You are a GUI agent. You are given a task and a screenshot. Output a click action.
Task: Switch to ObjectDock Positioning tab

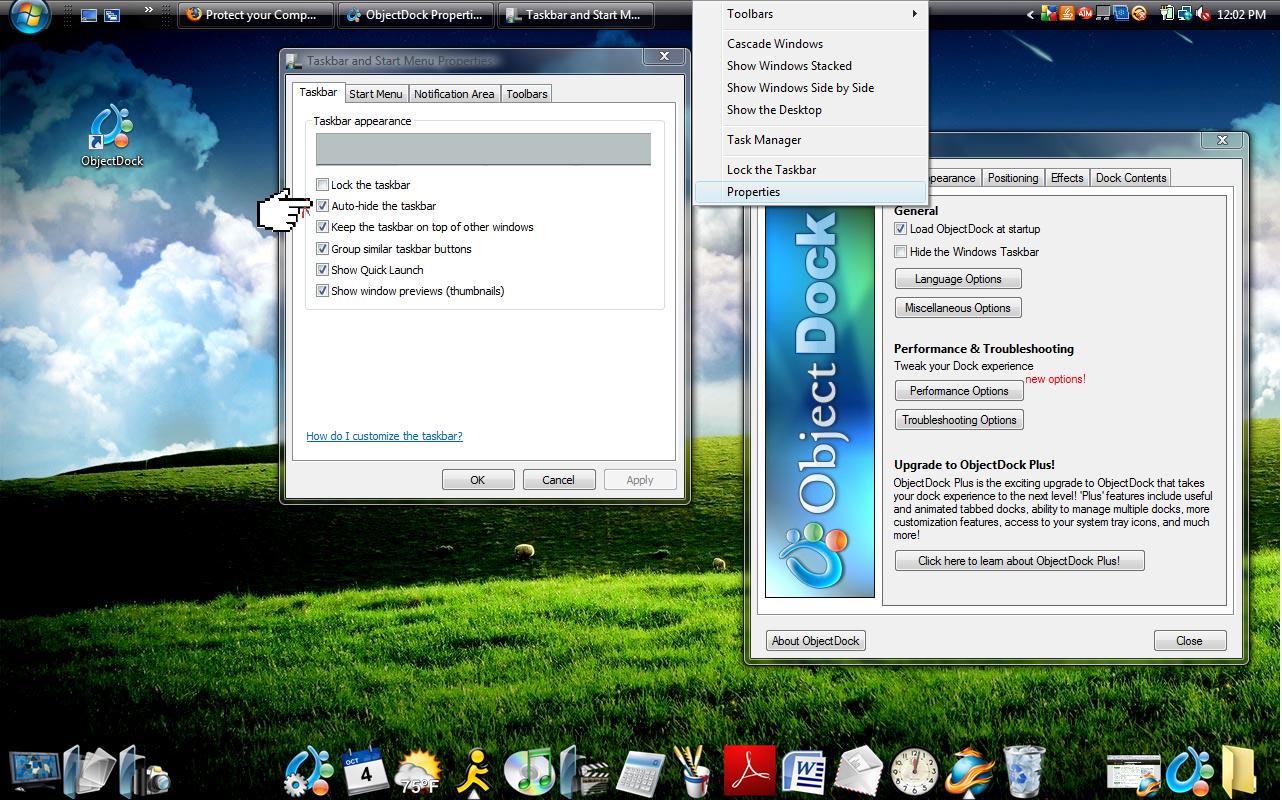tap(1013, 178)
